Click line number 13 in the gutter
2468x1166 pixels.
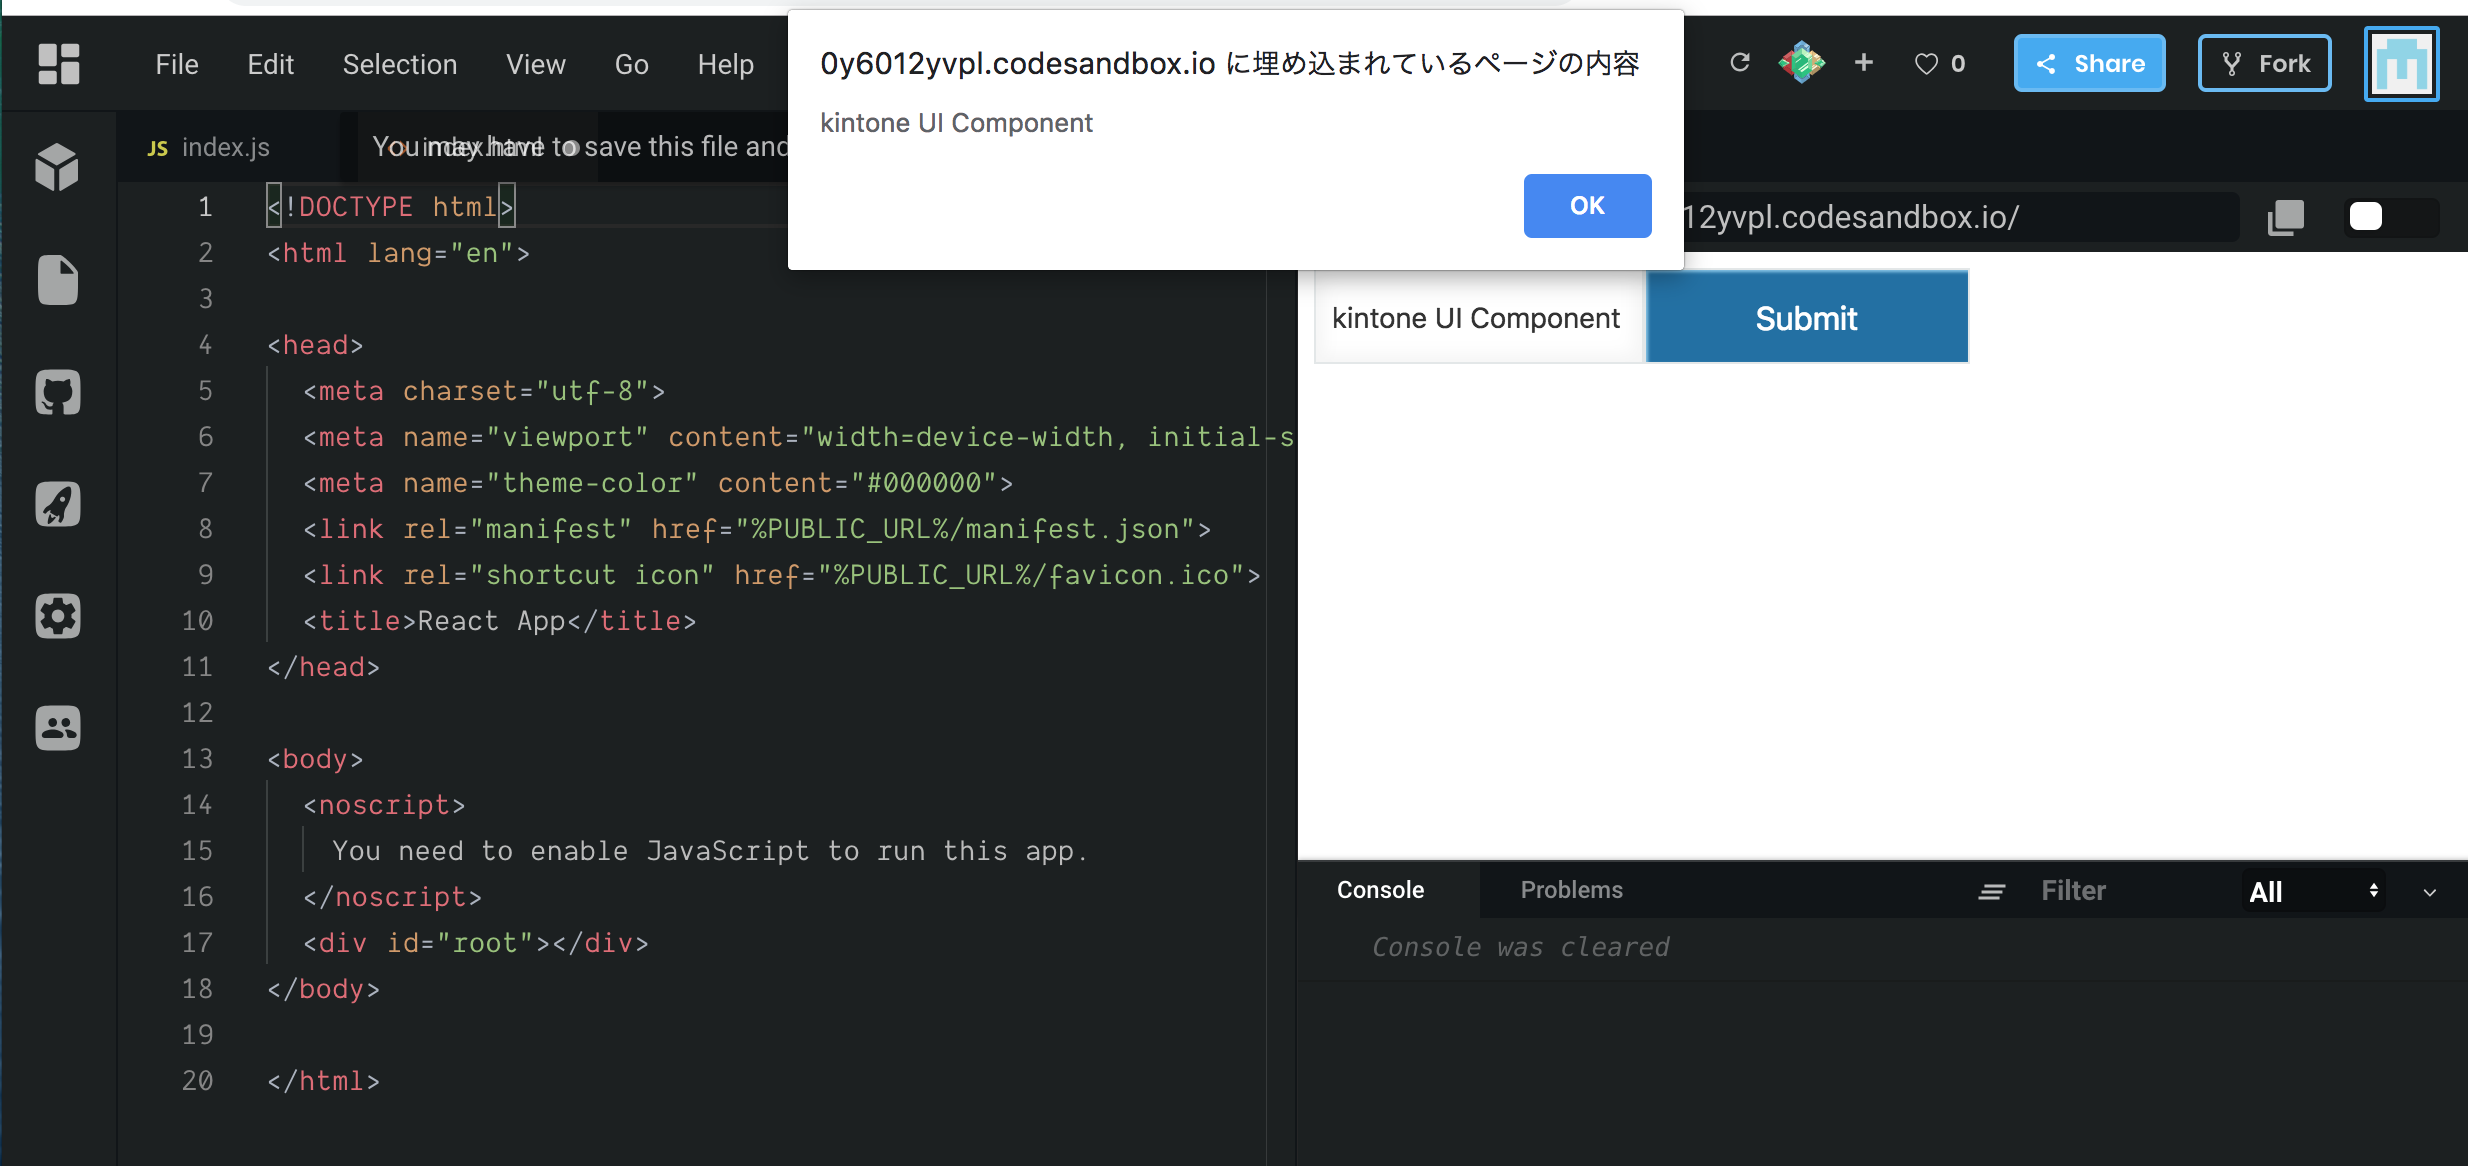pyautogui.click(x=197, y=759)
